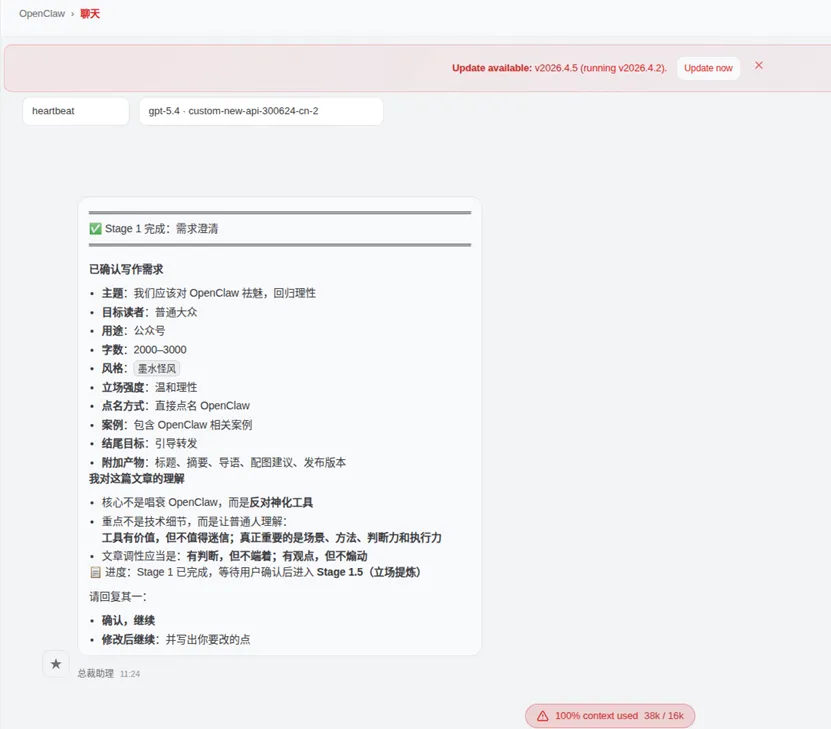
Task: Open the gpt-5.4 model selector
Action: [x=261, y=111]
